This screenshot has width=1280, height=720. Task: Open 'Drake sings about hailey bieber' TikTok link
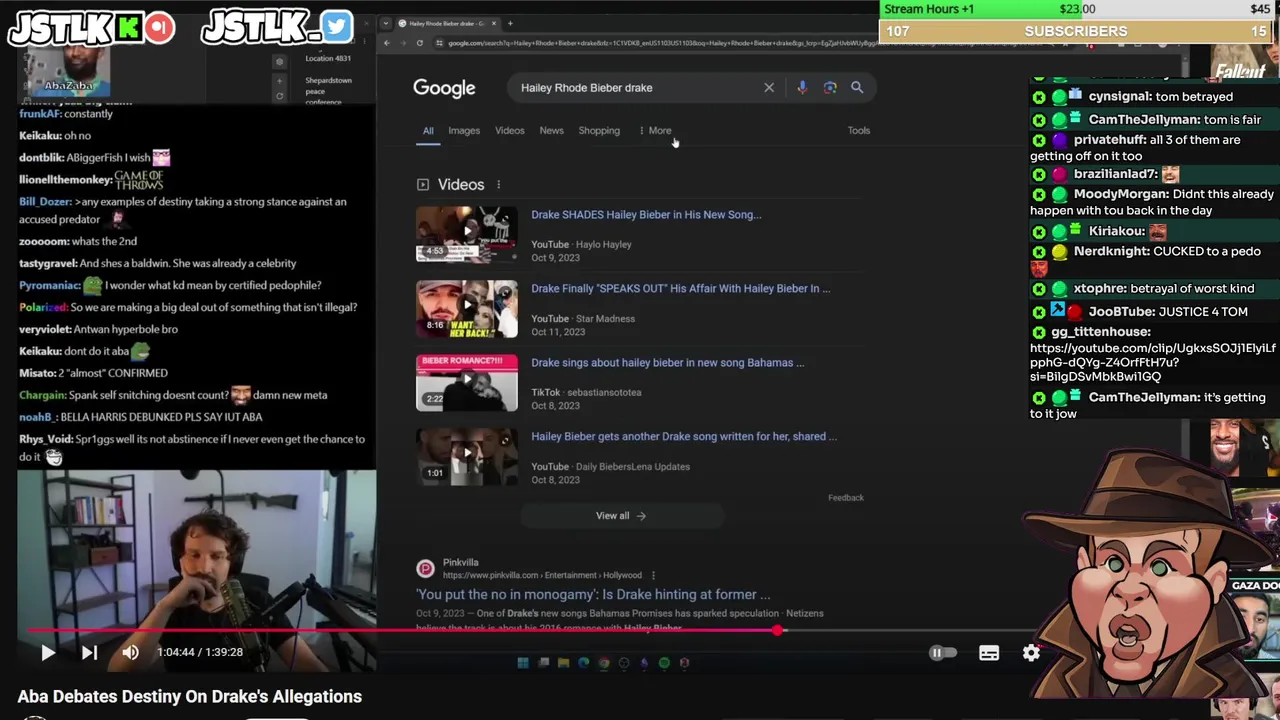click(x=668, y=362)
